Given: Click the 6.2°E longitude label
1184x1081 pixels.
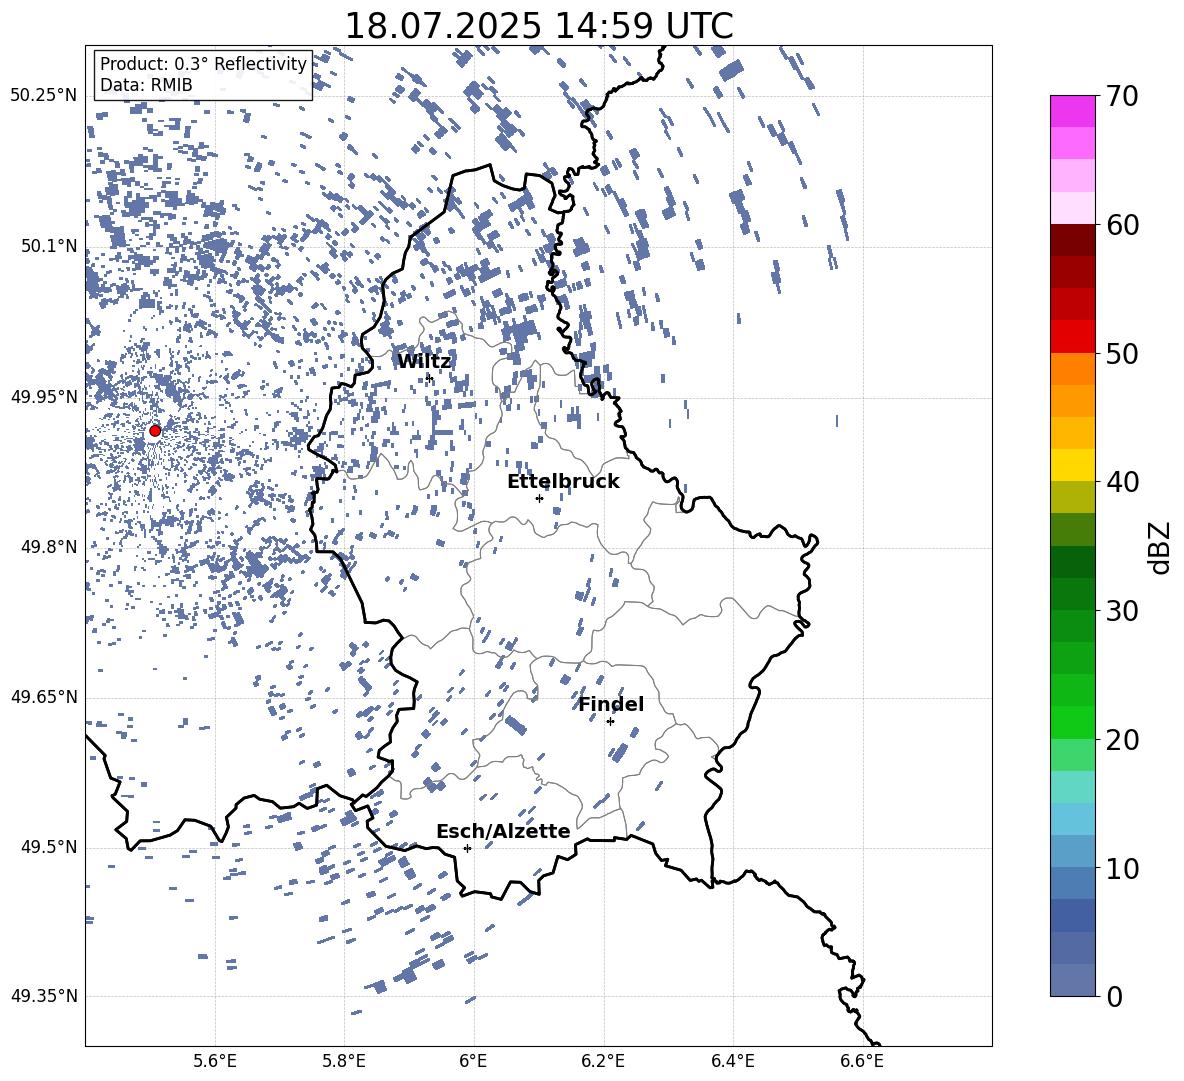Looking at the screenshot, I should pos(603,1061).
